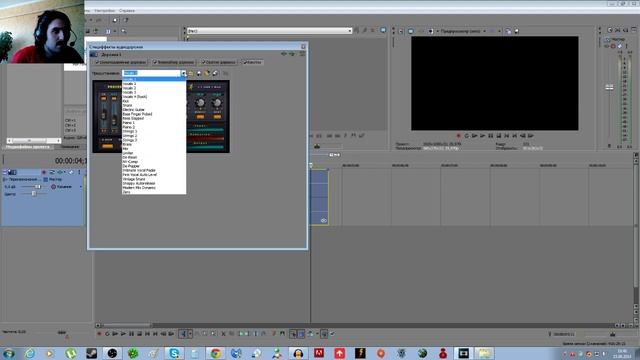Play from start in the timeline transport
The width and height of the screenshot is (640, 360).
coord(115,334)
